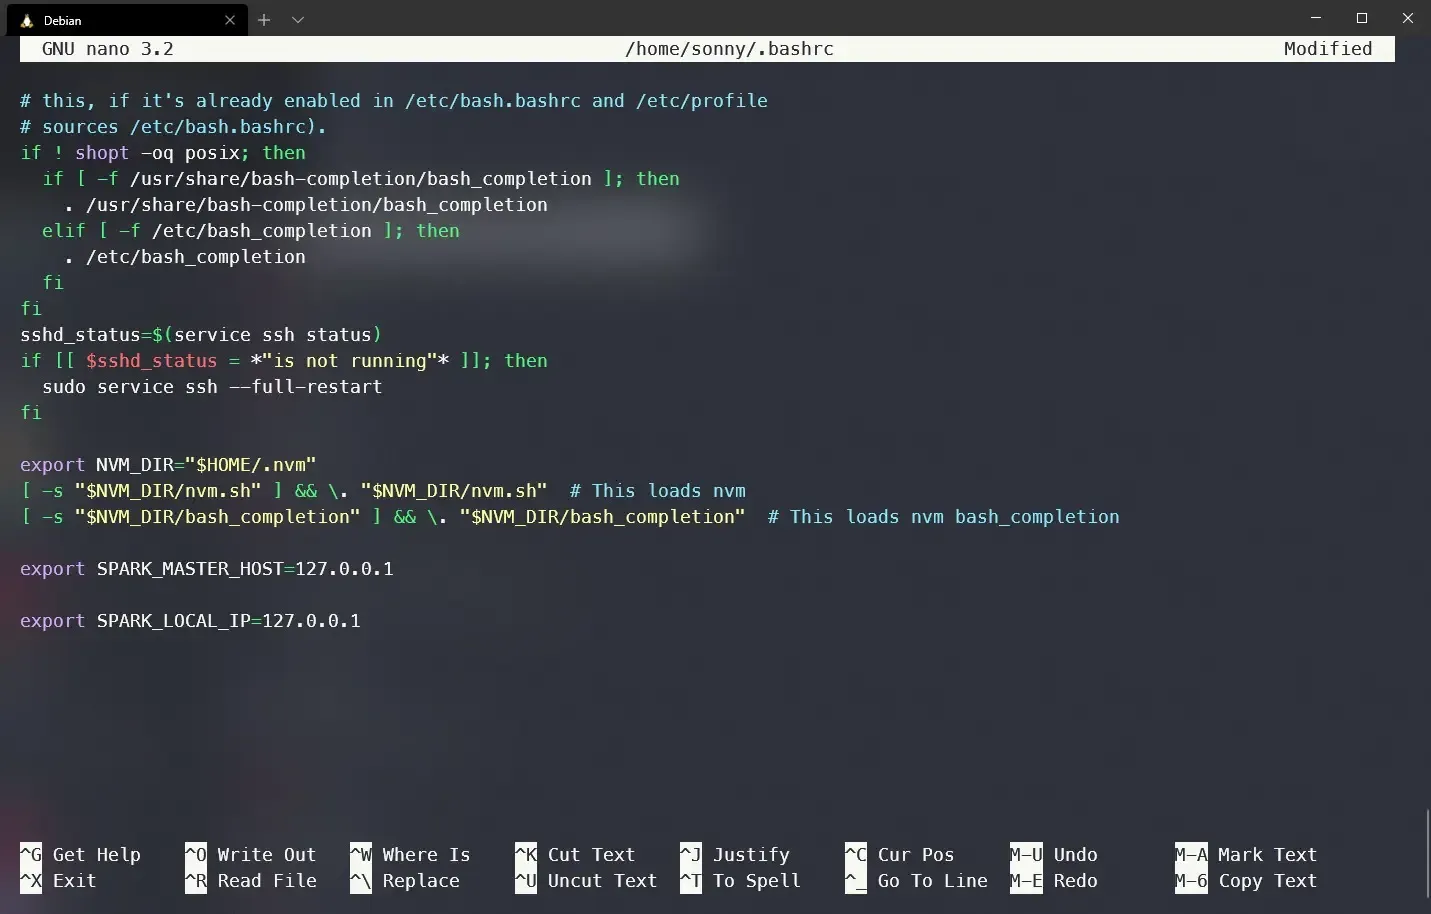Click the nano title bar filename /home/sonny/.bashrc
Screen dimensions: 1431x914
pyautogui.click(x=729, y=49)
